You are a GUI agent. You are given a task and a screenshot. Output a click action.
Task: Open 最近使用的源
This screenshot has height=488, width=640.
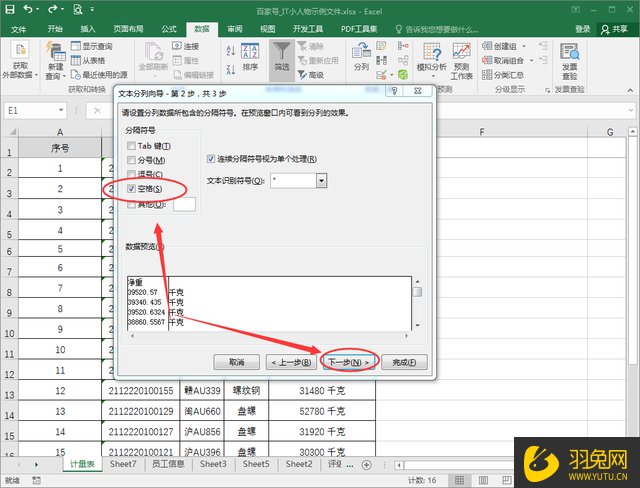click(99, 75)
